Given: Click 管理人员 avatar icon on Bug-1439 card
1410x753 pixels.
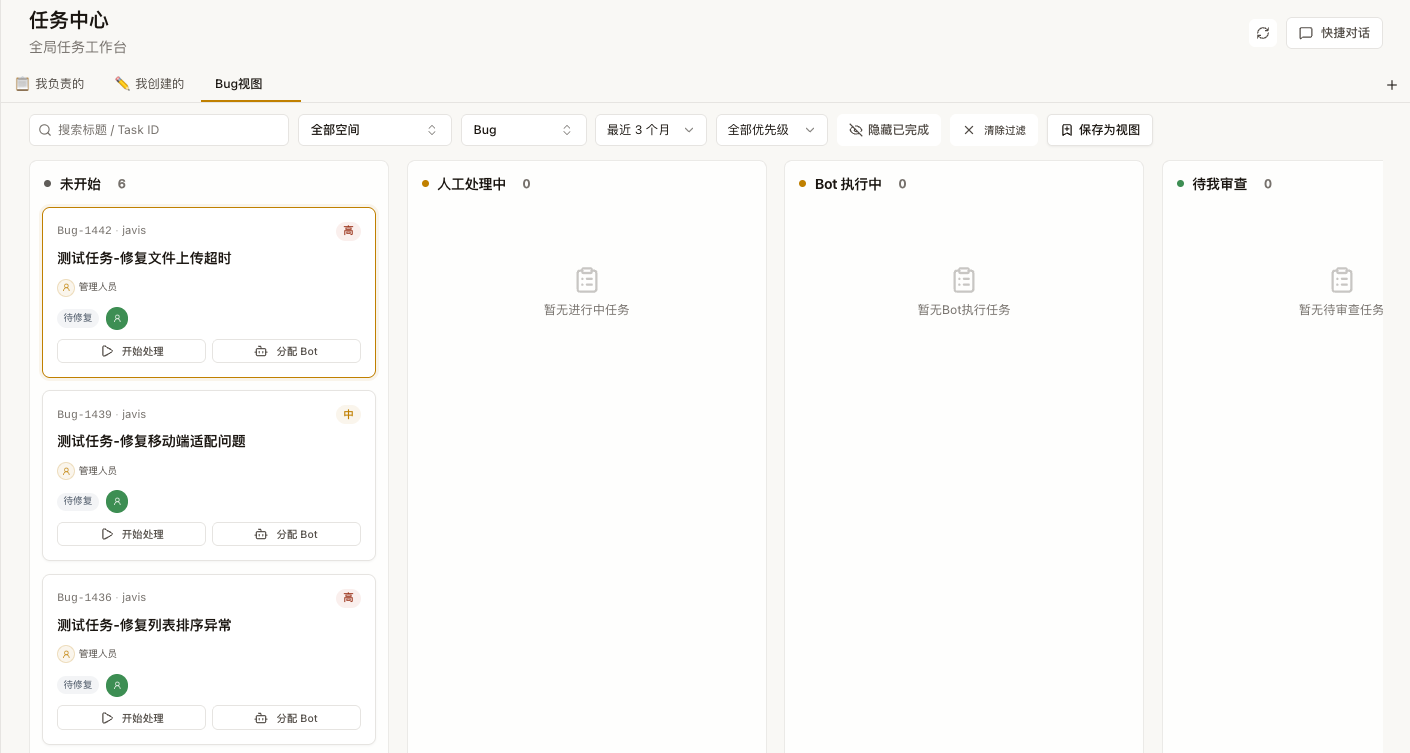Looking at the screenshot, I should click(x=66, y=470).
